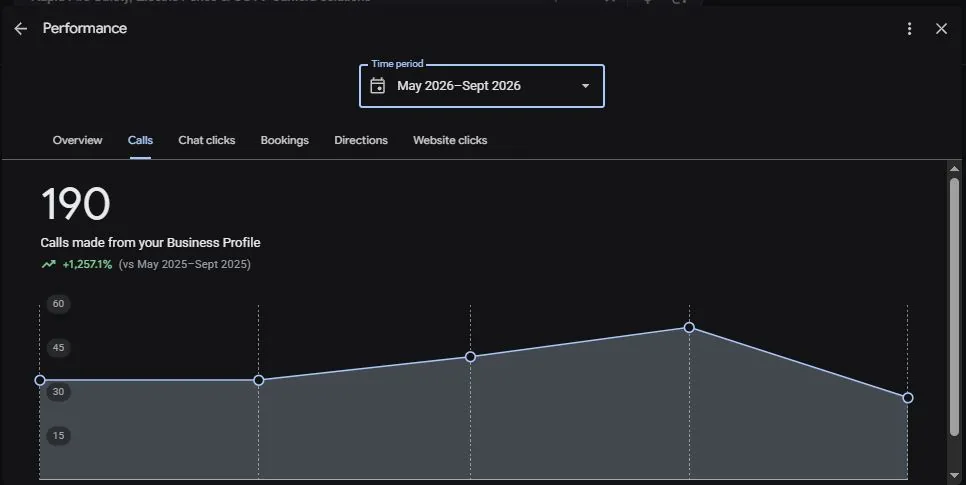Image resolution: width=966 pixels, height=485 pixels.
Task: Click the last data point of the chart
Action: [x=907, y=398]
